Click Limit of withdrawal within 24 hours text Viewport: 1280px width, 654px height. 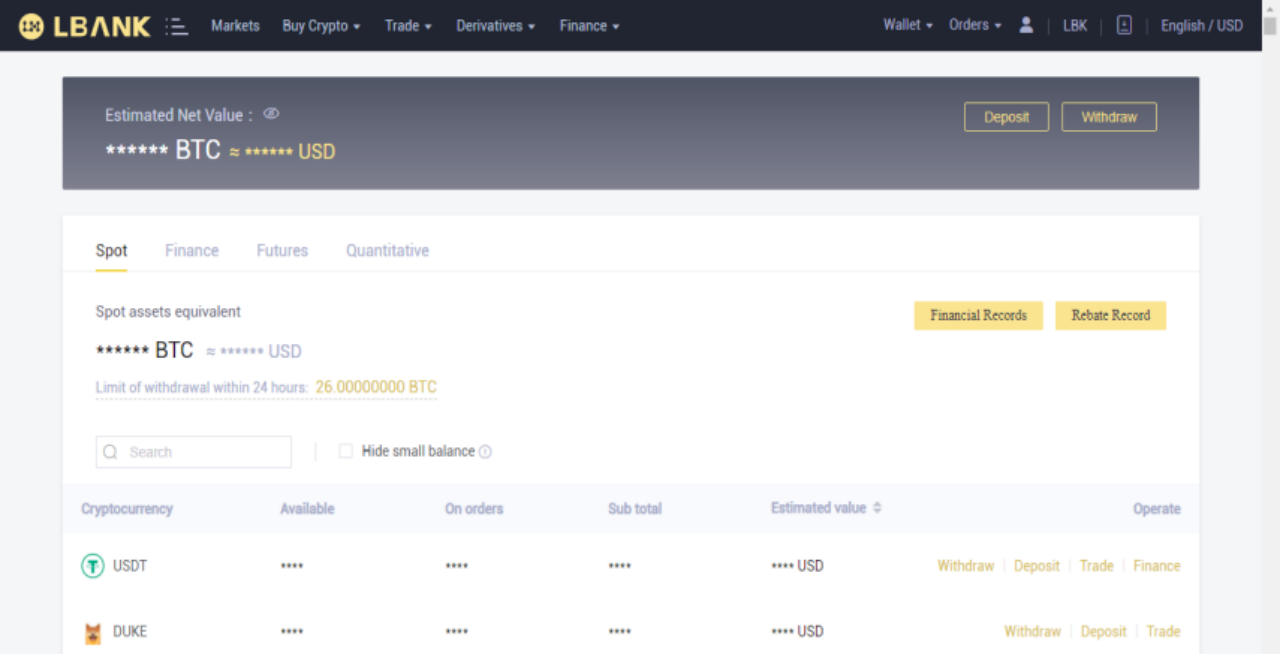pyautogui.click(x=202, y=387)
